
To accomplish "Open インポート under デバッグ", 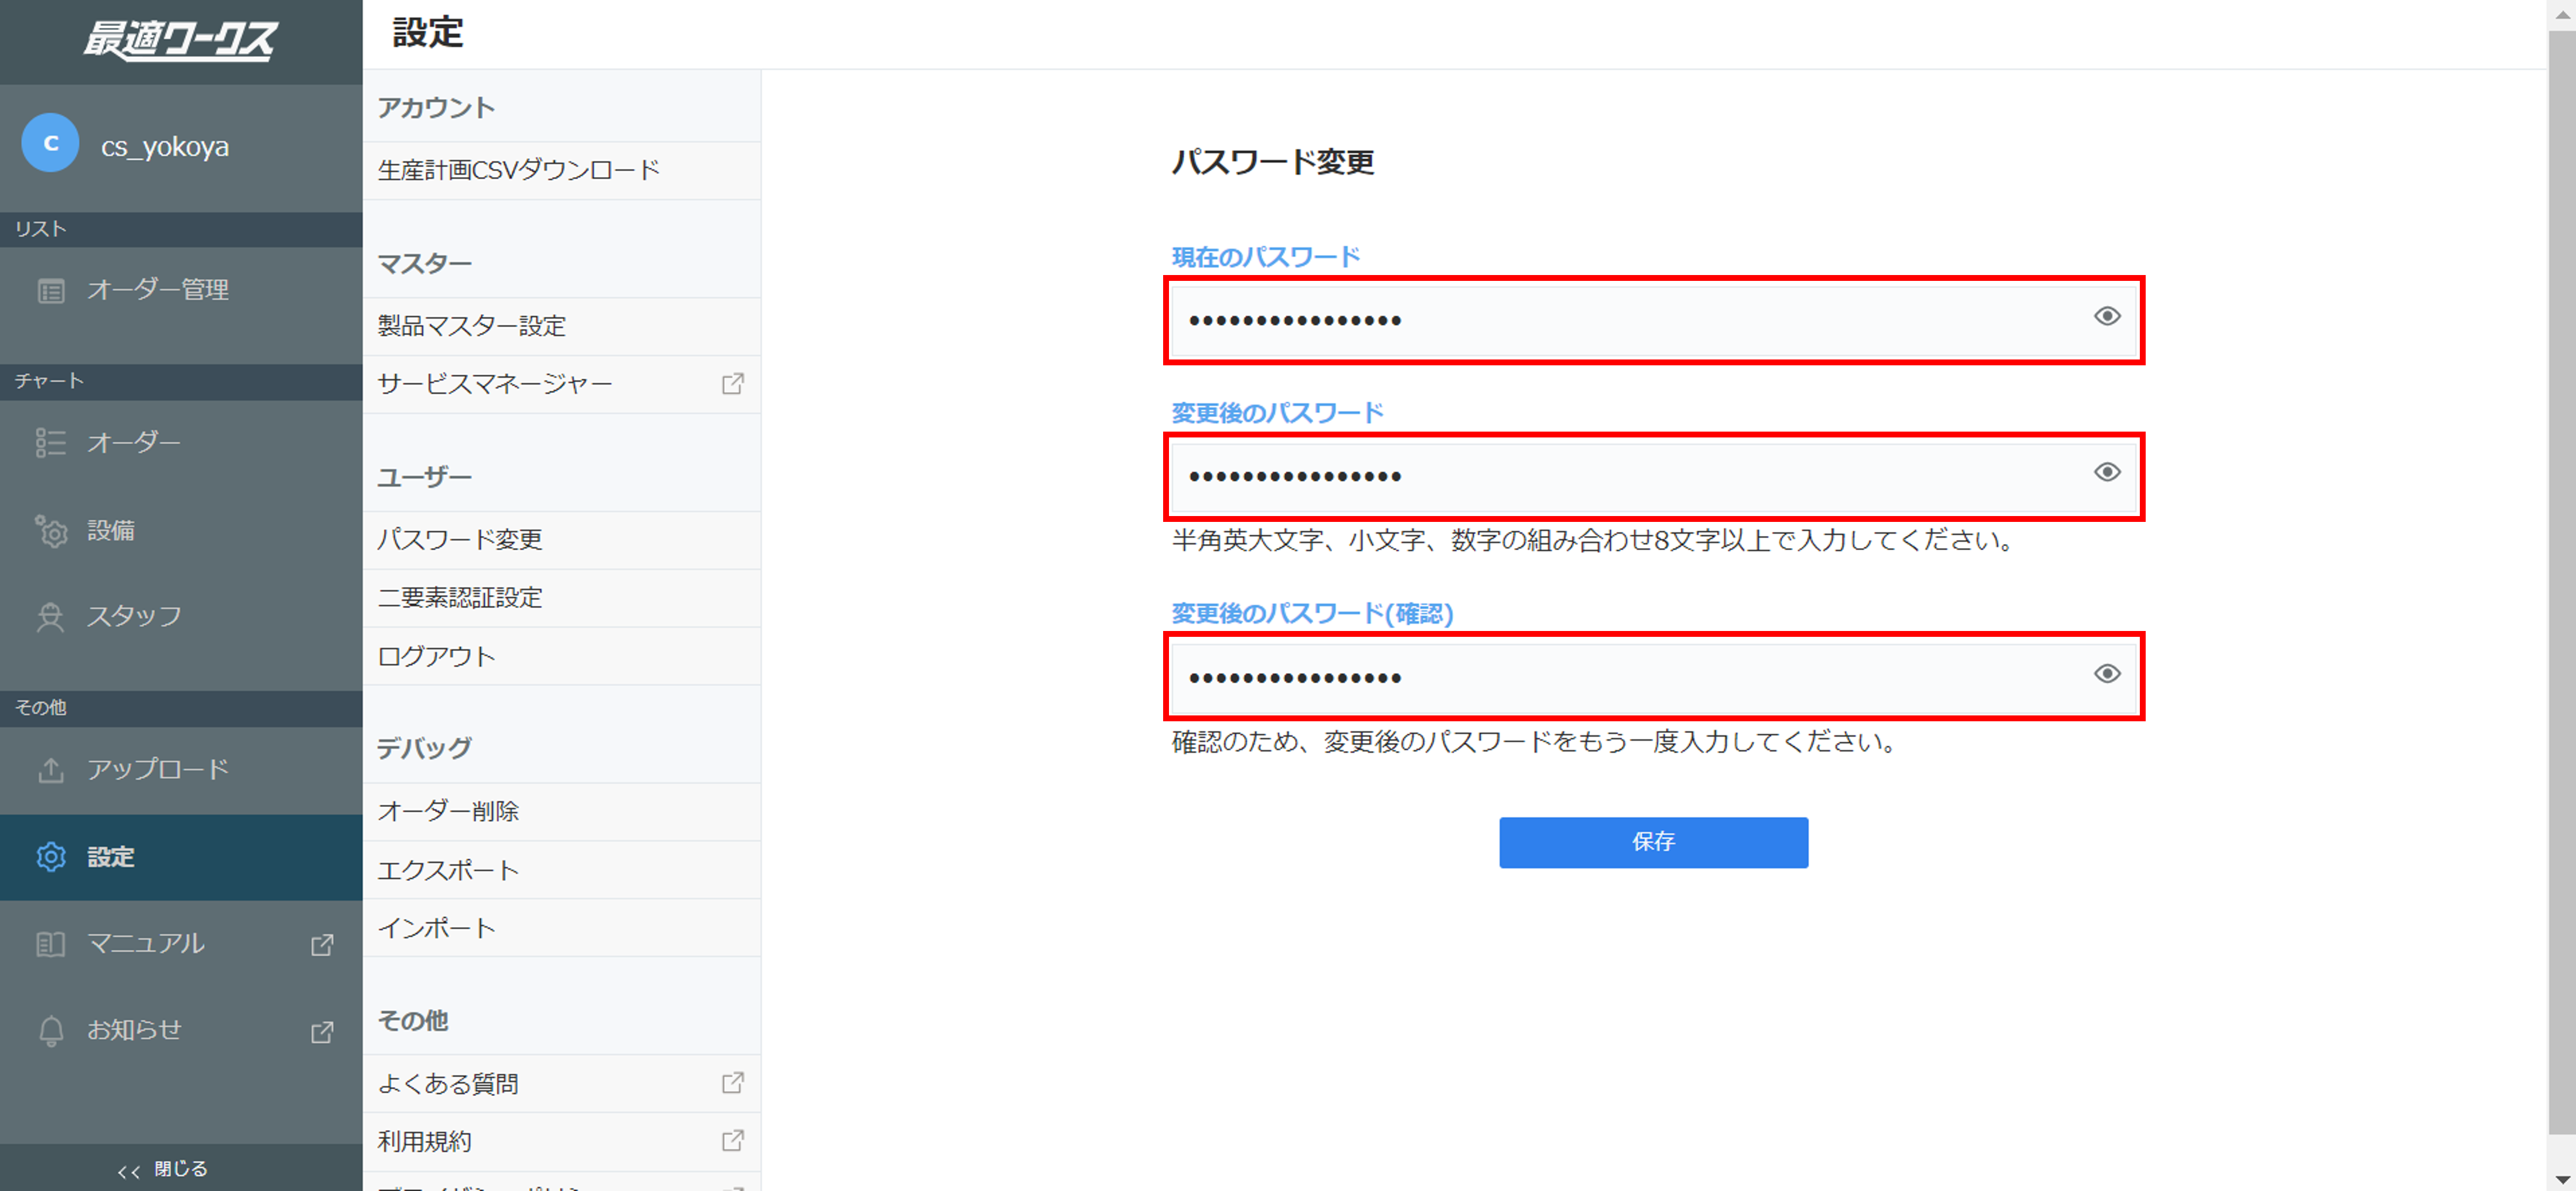I will pos(561,929).
